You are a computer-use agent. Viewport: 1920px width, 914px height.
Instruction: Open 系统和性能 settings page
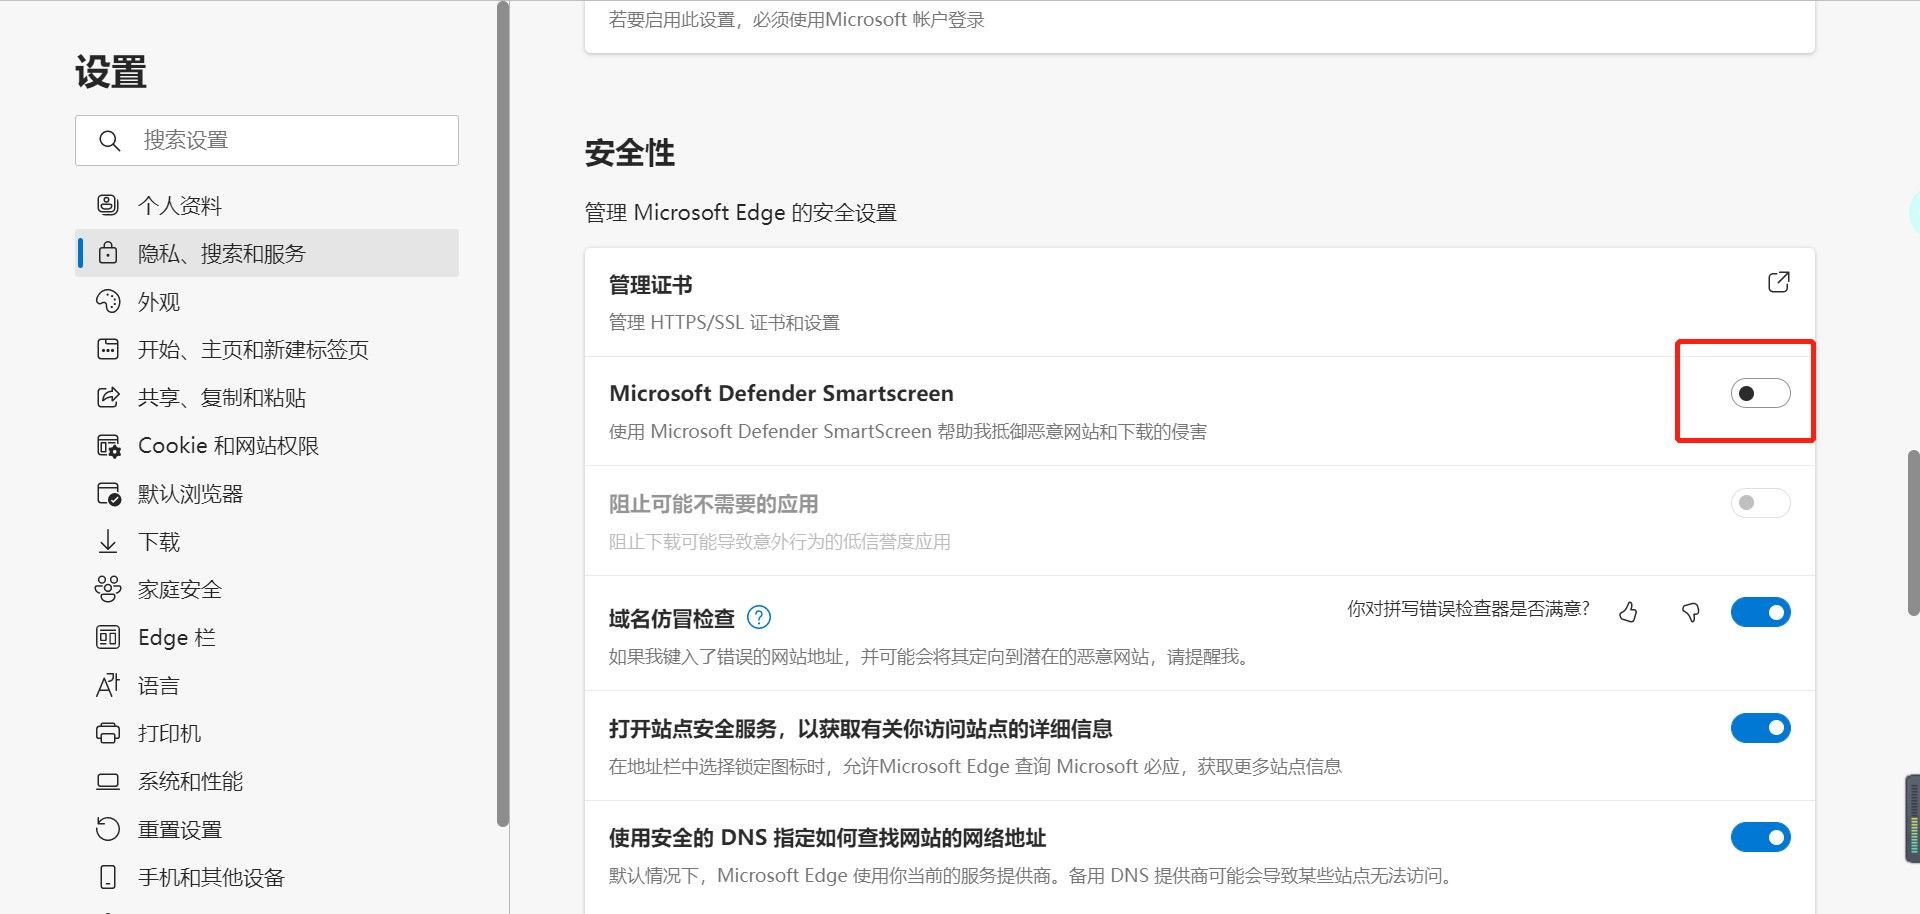190,782
